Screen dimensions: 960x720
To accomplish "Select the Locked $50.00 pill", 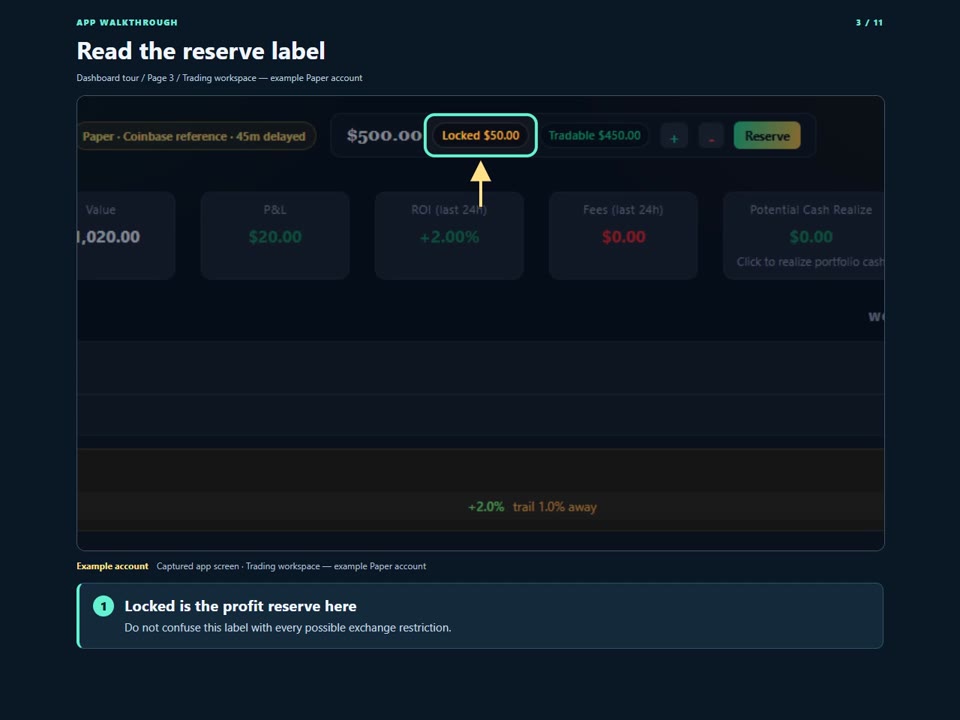I will [x=481, y=135].
